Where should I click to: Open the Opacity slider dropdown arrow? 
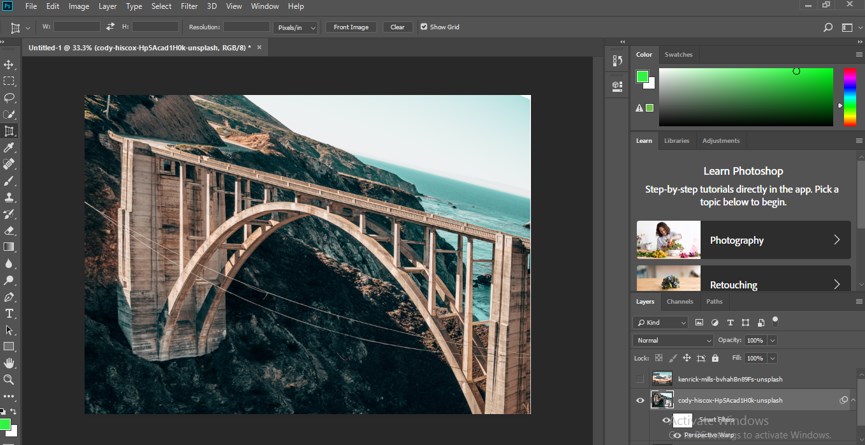(772, 340)
